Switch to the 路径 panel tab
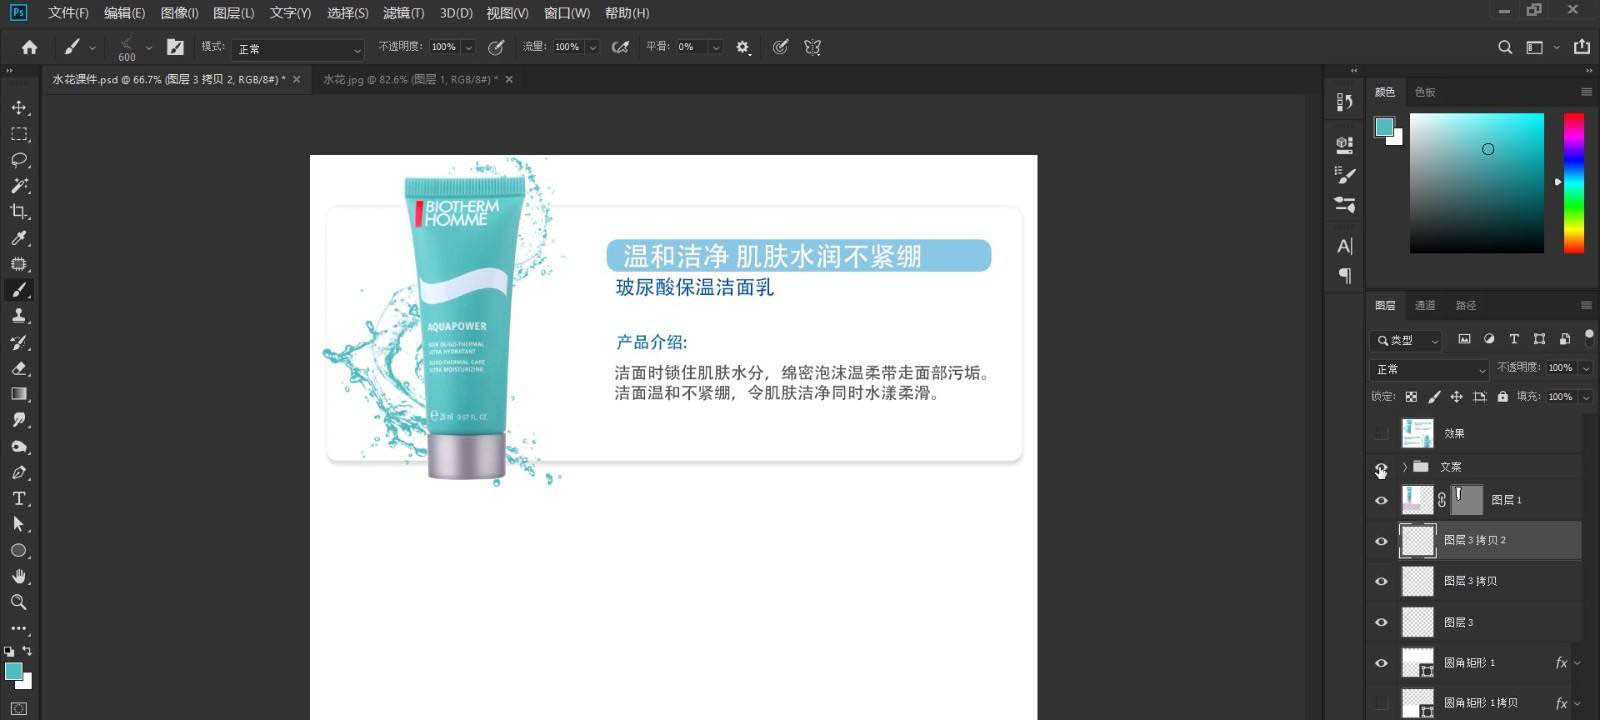Screen dimensions: 1600x720 click(1466, 305)
